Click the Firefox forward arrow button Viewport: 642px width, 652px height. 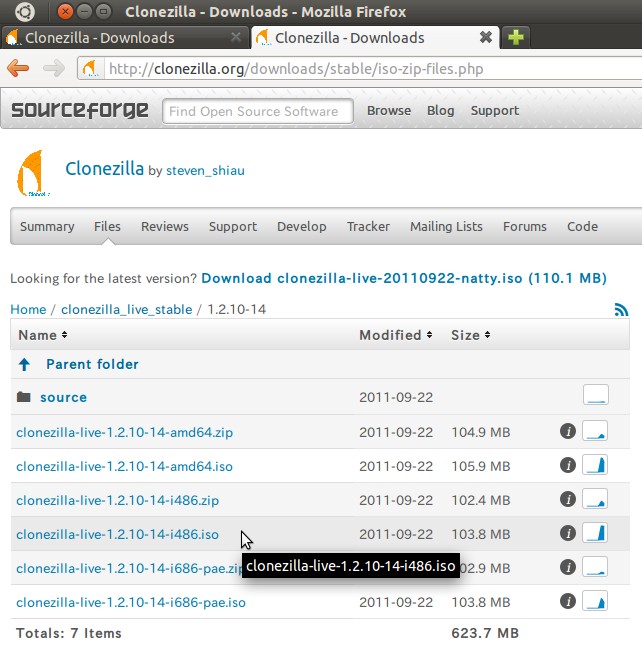[54, 68]
